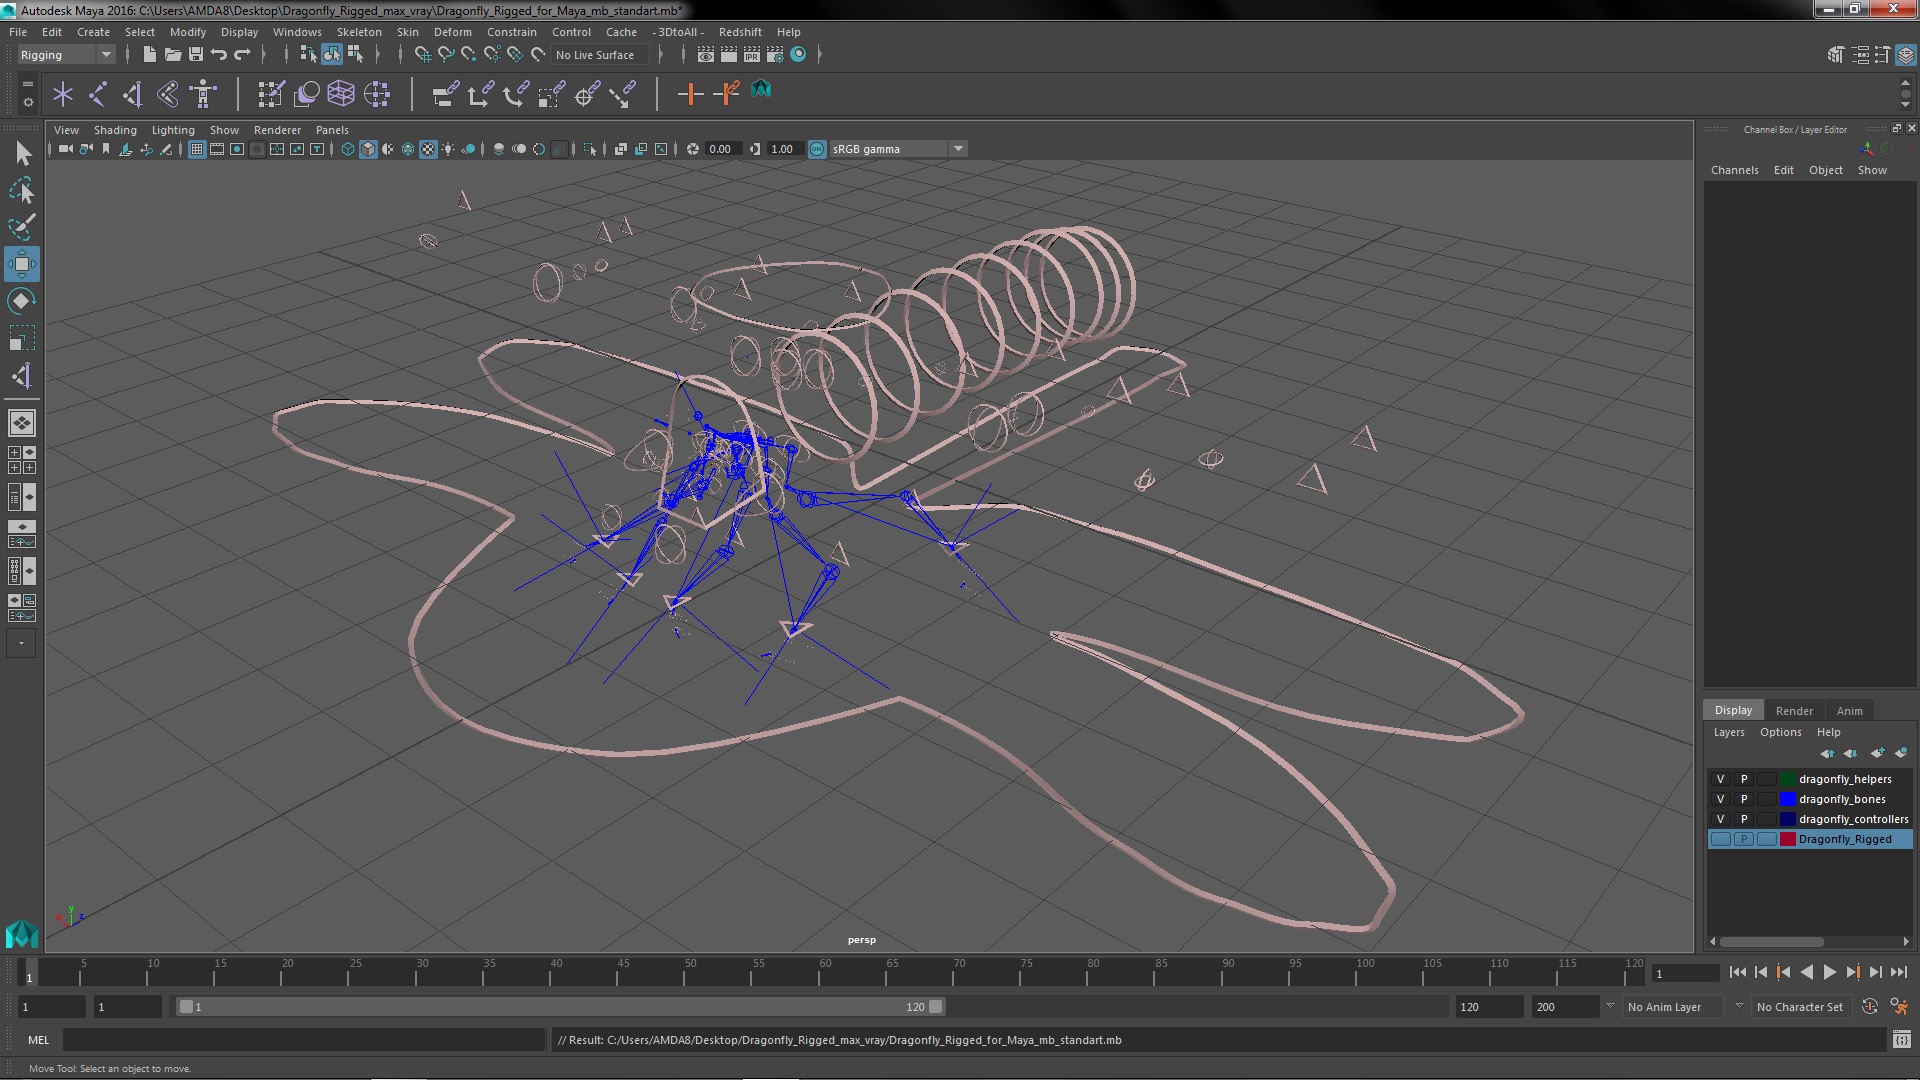Image resolution: width=1920 pixels, height=1080 pixels.
Task: Switch to four-view pane layout
Action: click(x=22, y=460)
